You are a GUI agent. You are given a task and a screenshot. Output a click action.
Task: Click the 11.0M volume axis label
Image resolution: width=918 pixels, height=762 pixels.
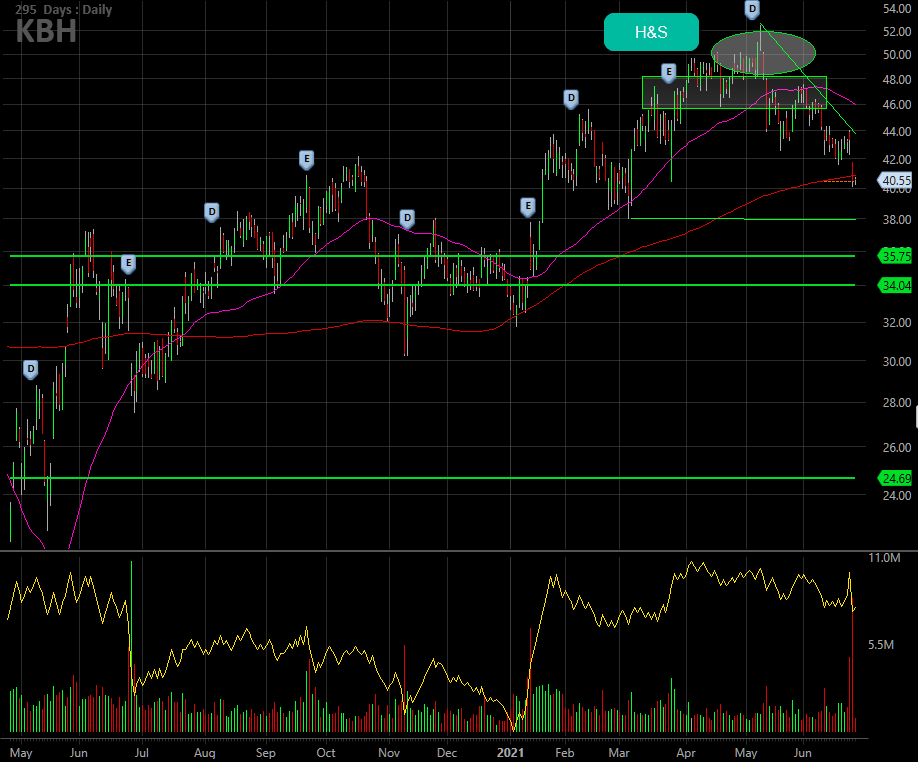coord(884,558)
